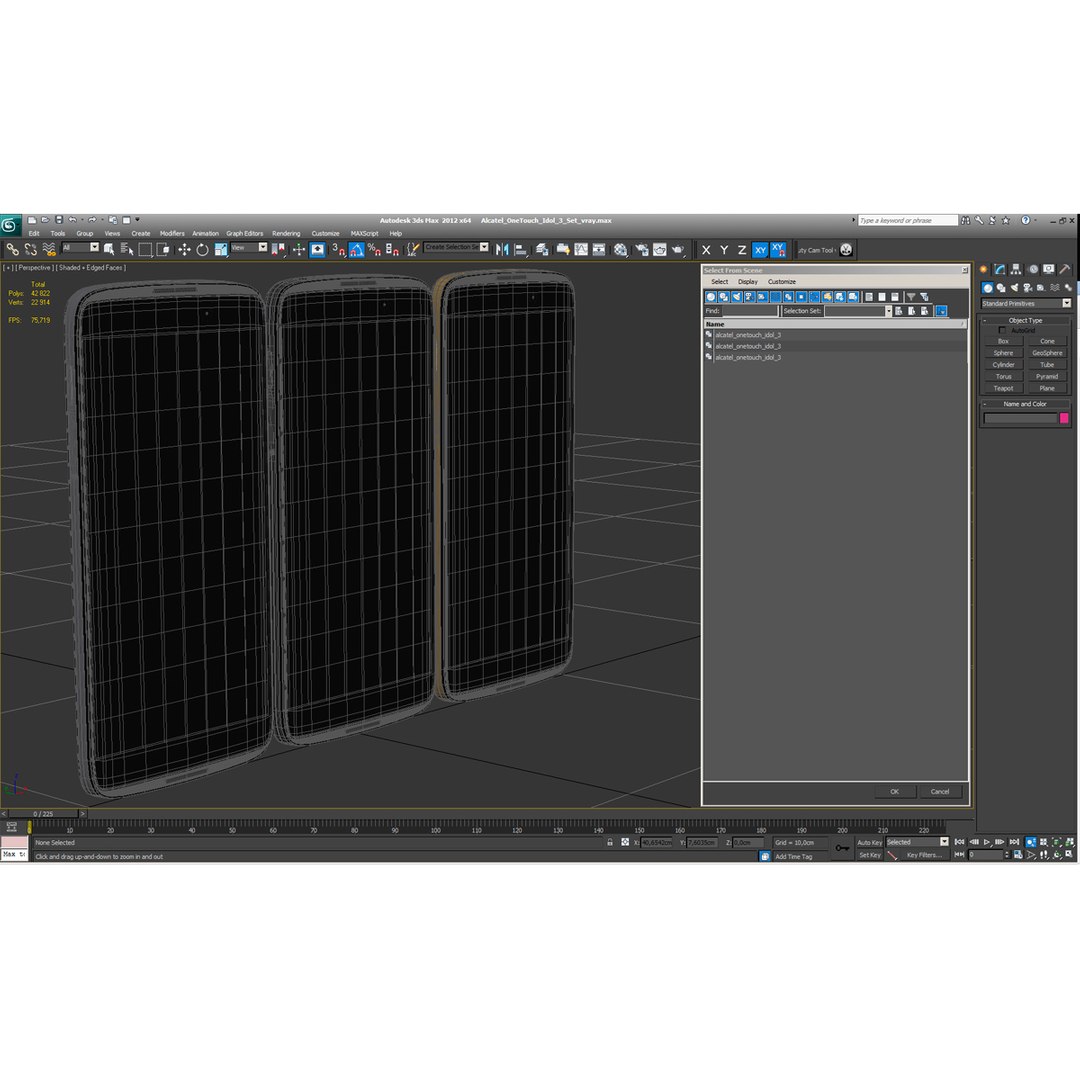
Task: Confirm with OK in Select From Scene
Action: pos(895,791)
